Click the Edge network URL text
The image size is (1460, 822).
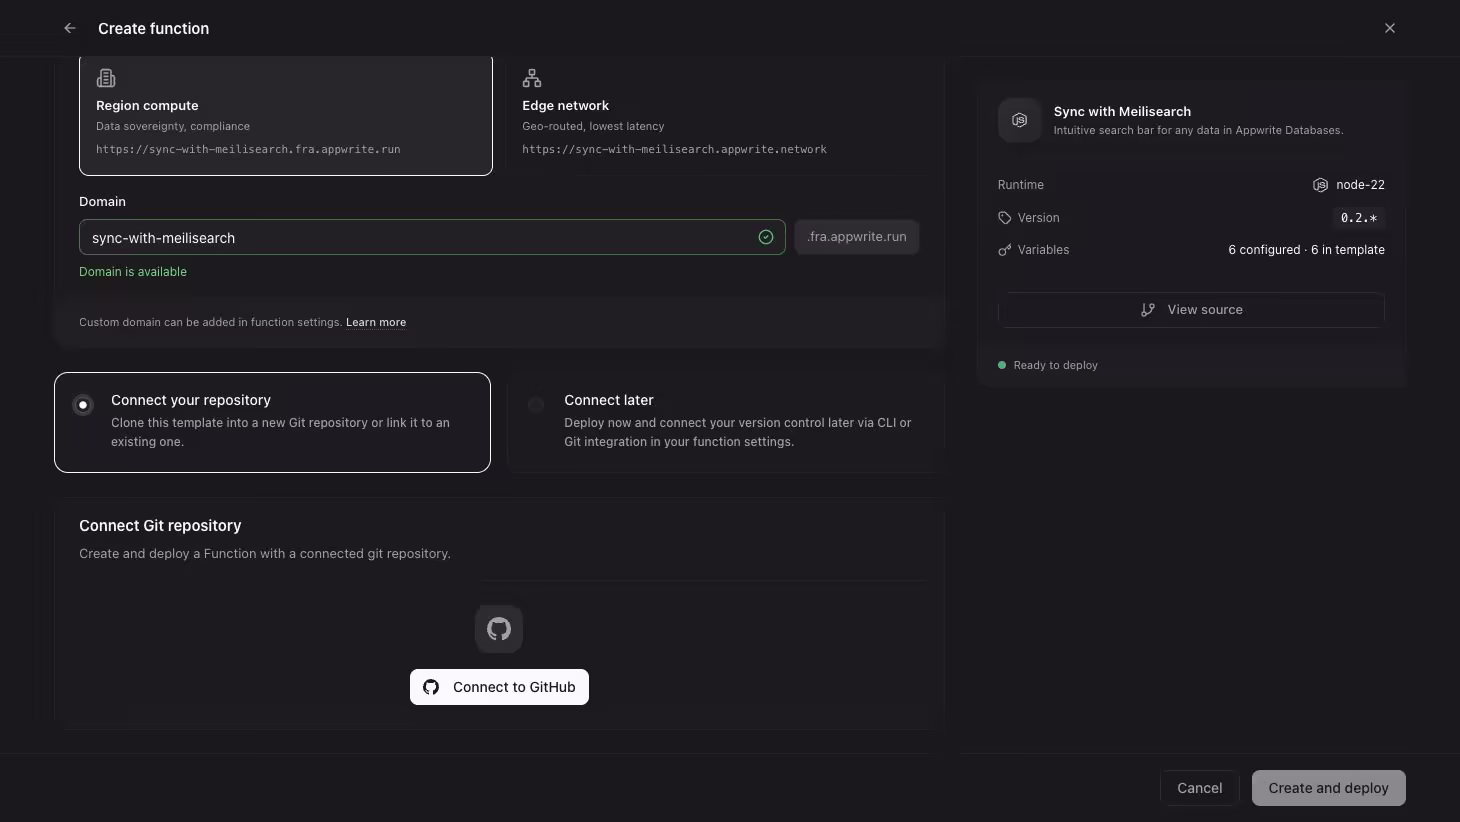(674, 149)
